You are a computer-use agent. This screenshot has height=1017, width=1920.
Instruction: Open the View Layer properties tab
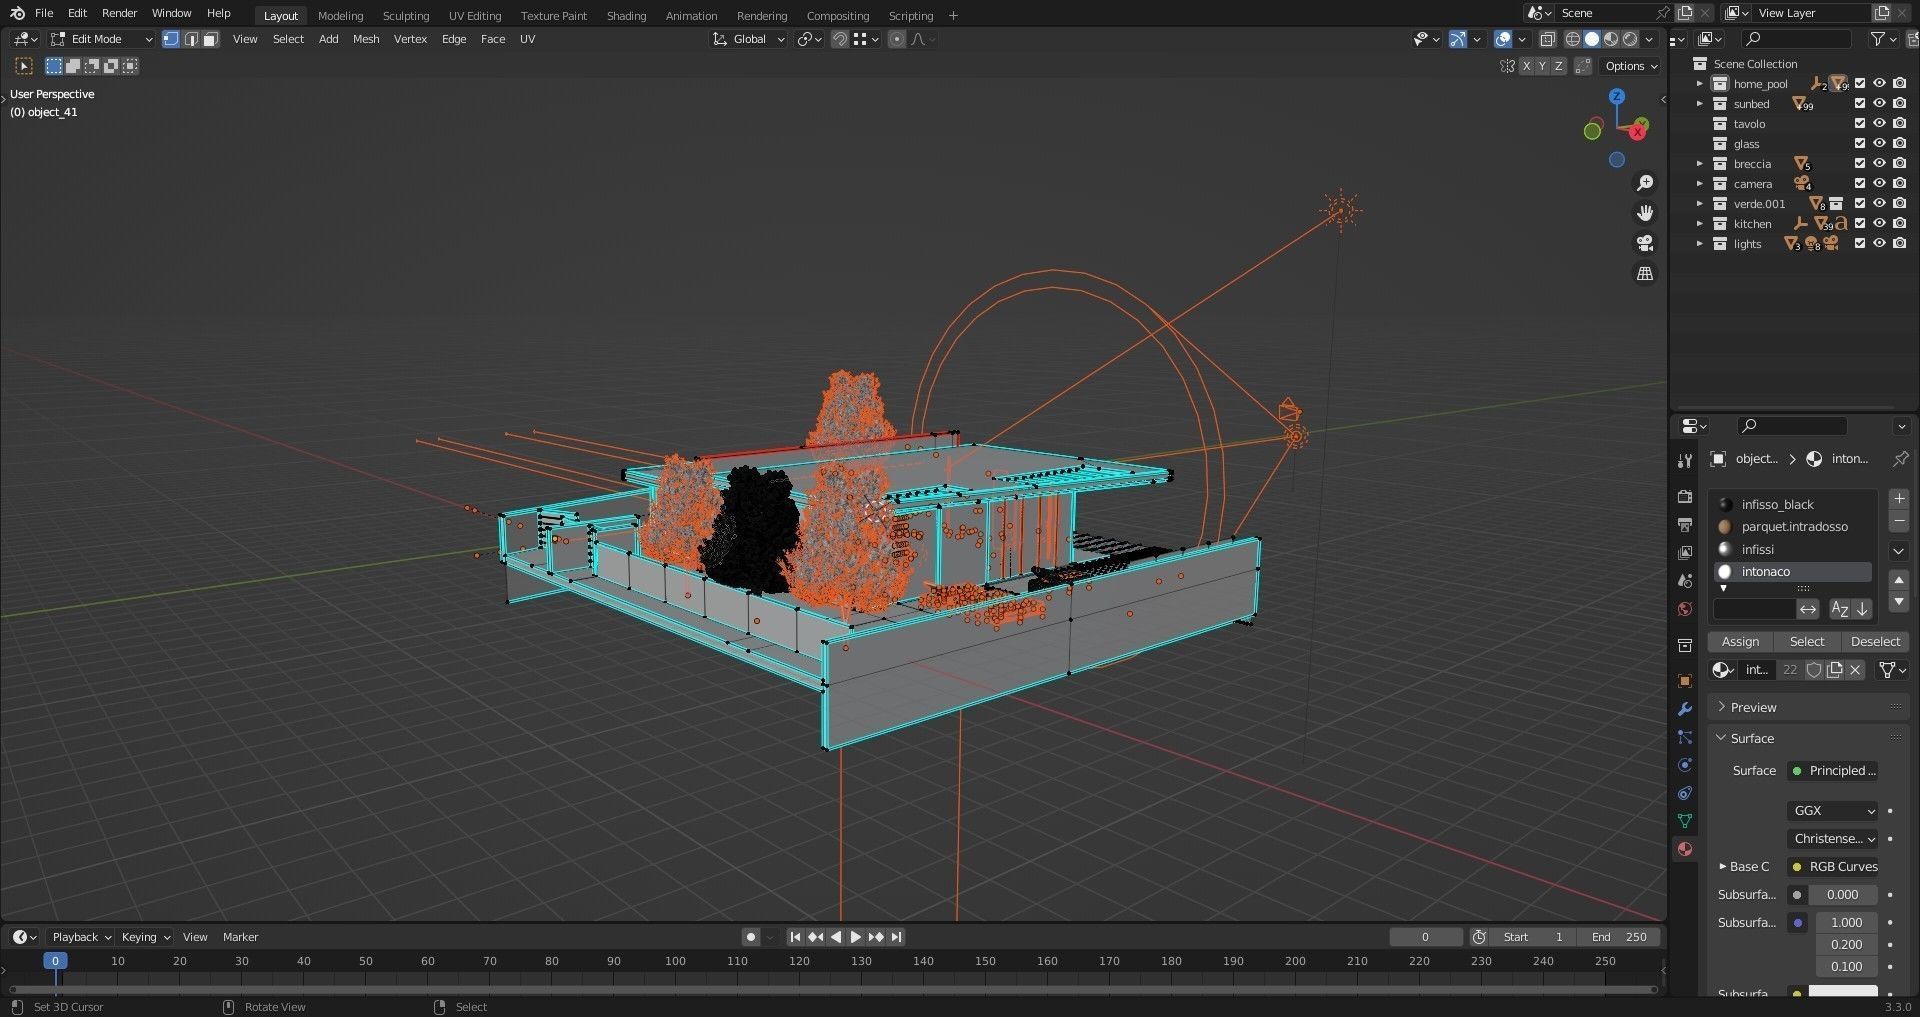tap(1685, 553)
